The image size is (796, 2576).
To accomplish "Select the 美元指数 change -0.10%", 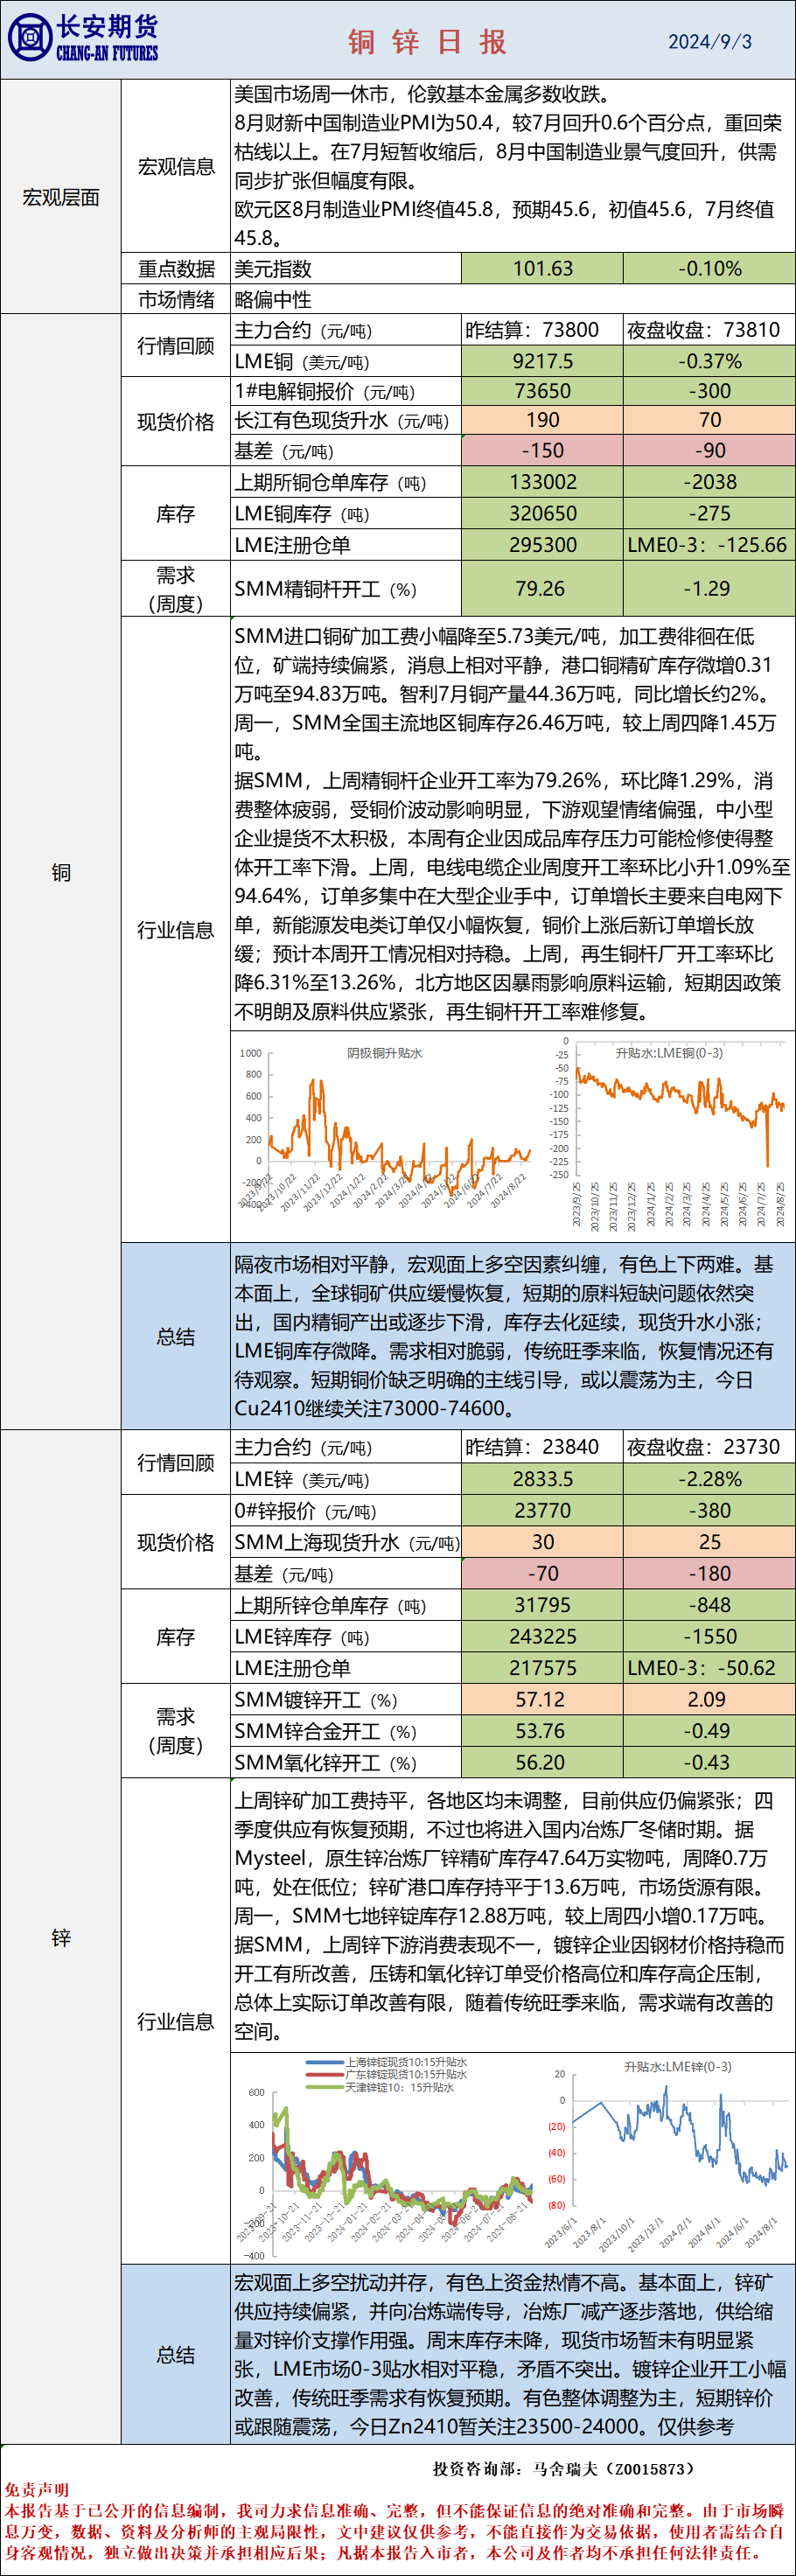I will point(709,268).
